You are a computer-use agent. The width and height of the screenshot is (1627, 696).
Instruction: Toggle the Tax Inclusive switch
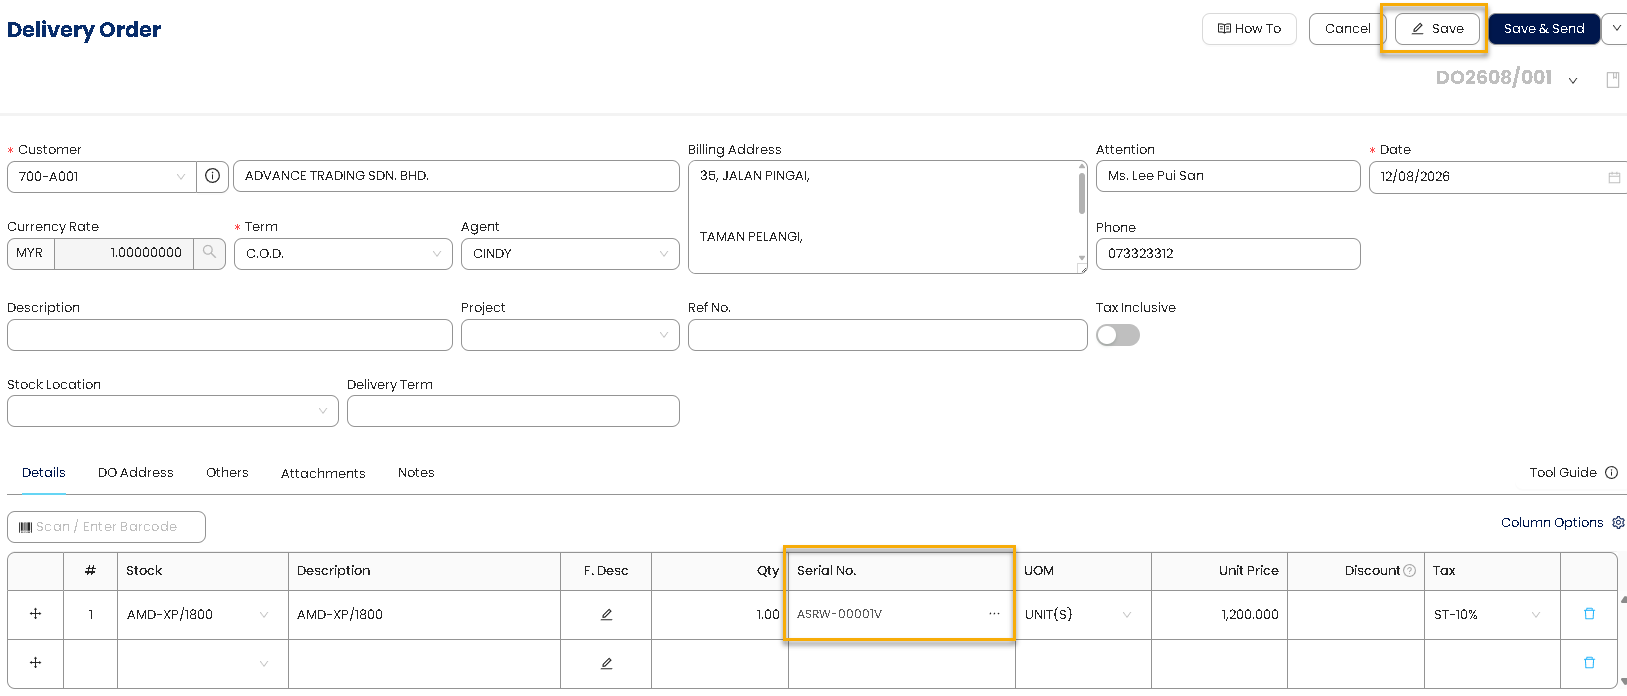pyautogui.click(x=1118, y=336)
